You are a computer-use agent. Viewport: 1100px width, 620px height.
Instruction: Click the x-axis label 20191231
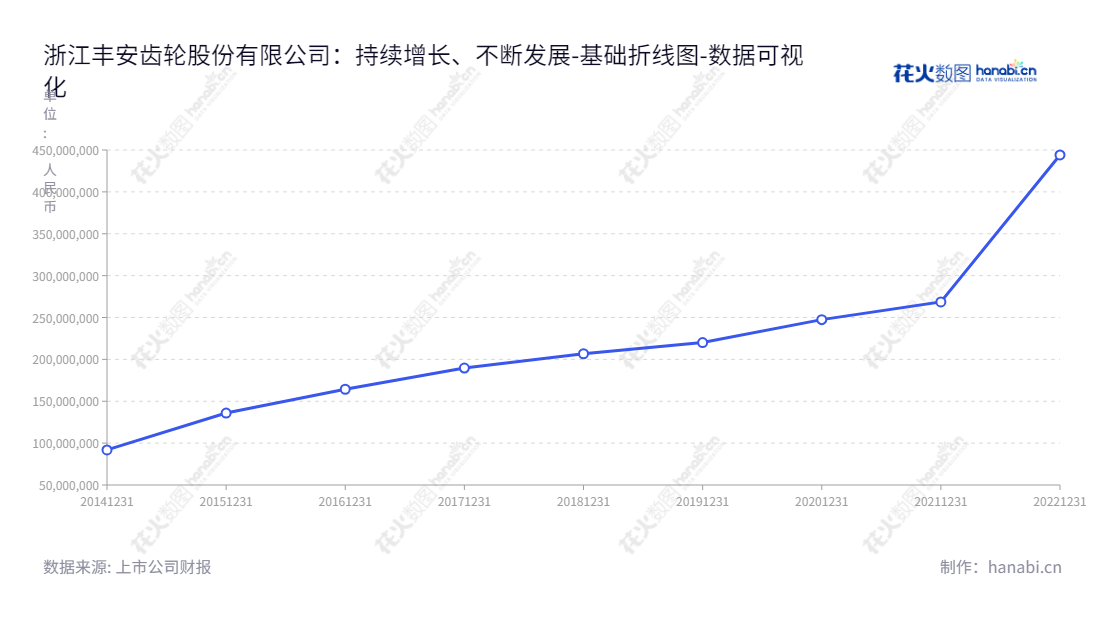pyautogui.click(x=702, y=502)
